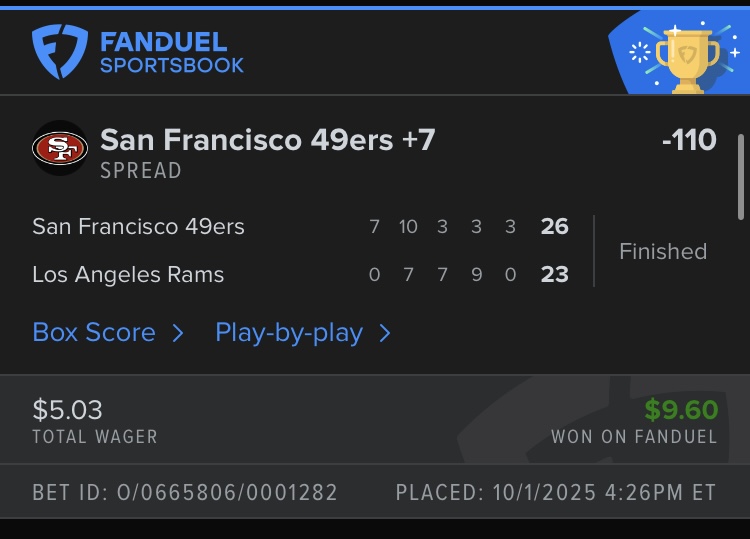Image resolution: width=750 pixels, height=539 pixels.
Task: Click the FanDuel shield logo icon
Action: [60, 52]
